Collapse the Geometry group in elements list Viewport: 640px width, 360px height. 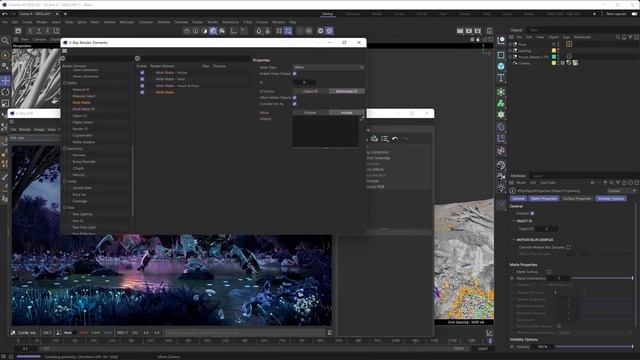65,149
